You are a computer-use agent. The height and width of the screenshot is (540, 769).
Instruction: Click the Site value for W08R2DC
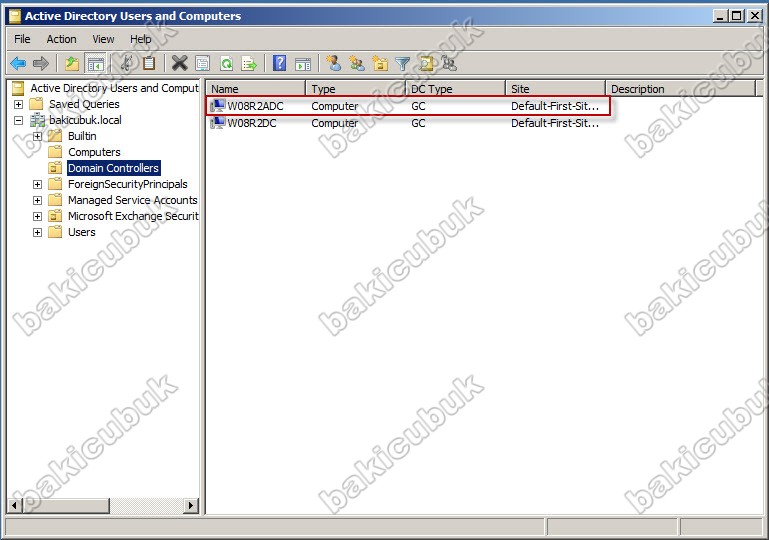(555, 123)
